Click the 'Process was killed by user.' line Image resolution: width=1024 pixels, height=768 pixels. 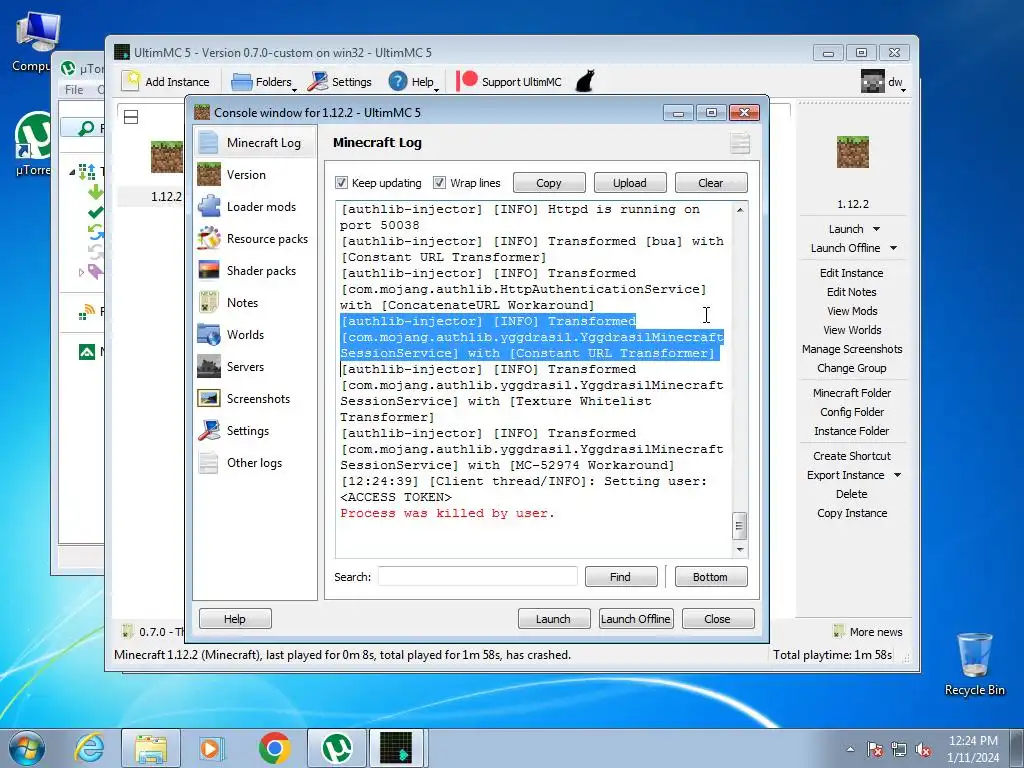447,513
